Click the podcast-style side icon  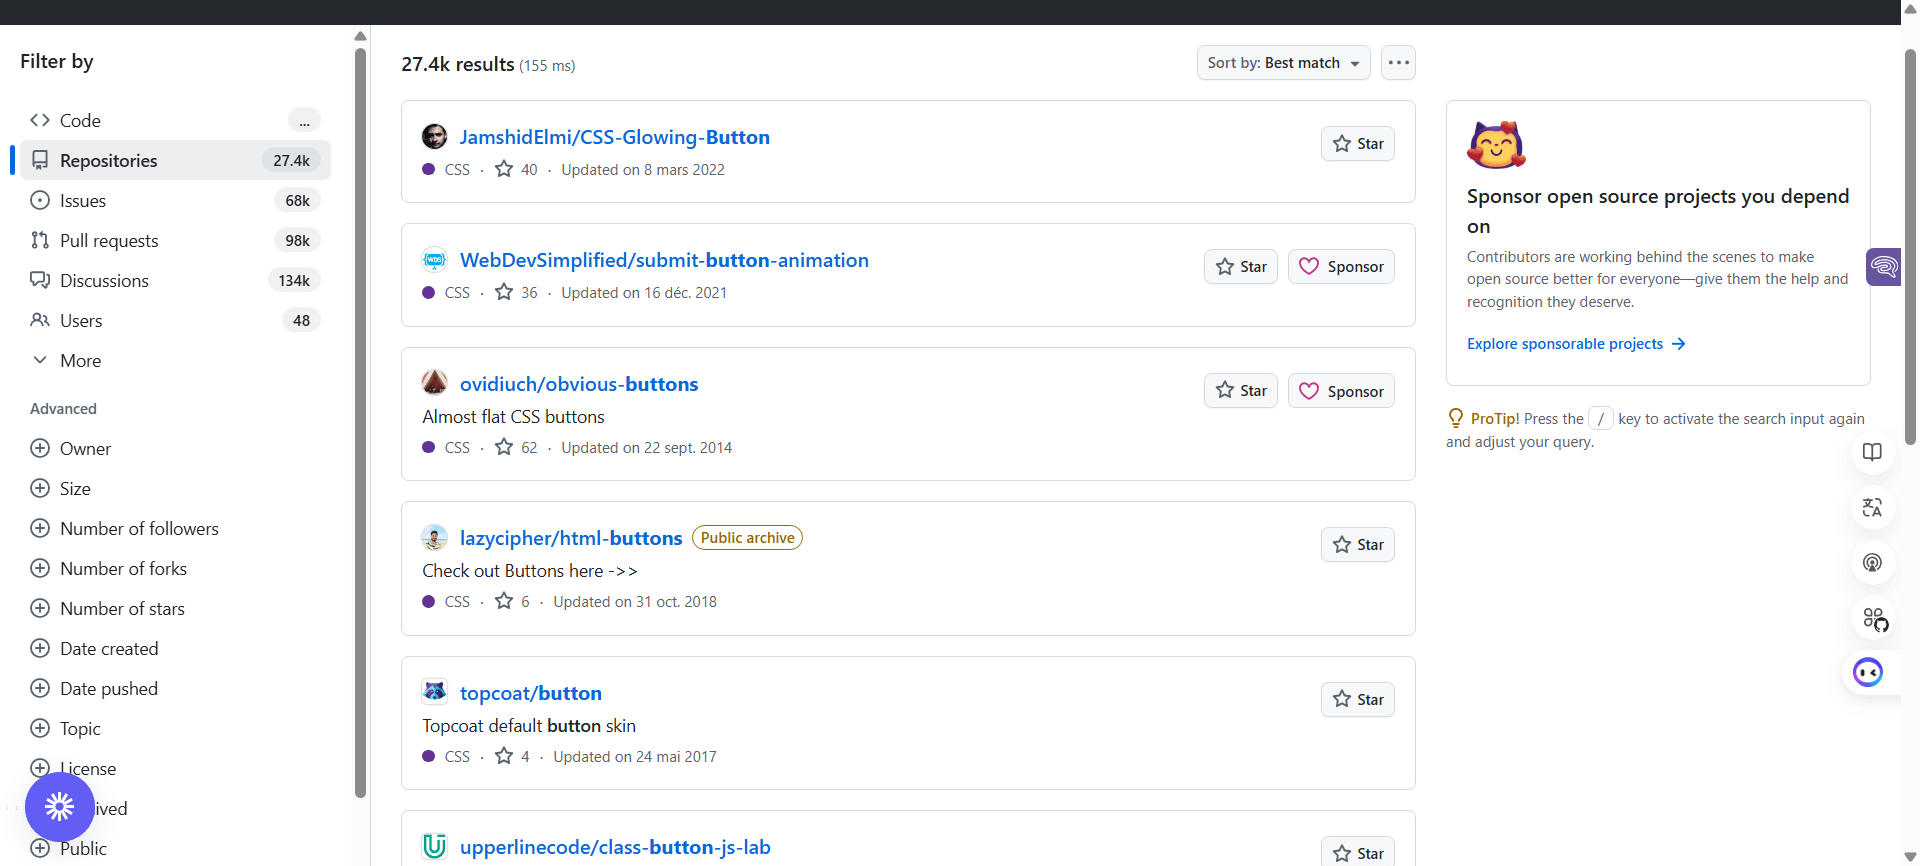pyautogui.click(x=1872, y=563)
